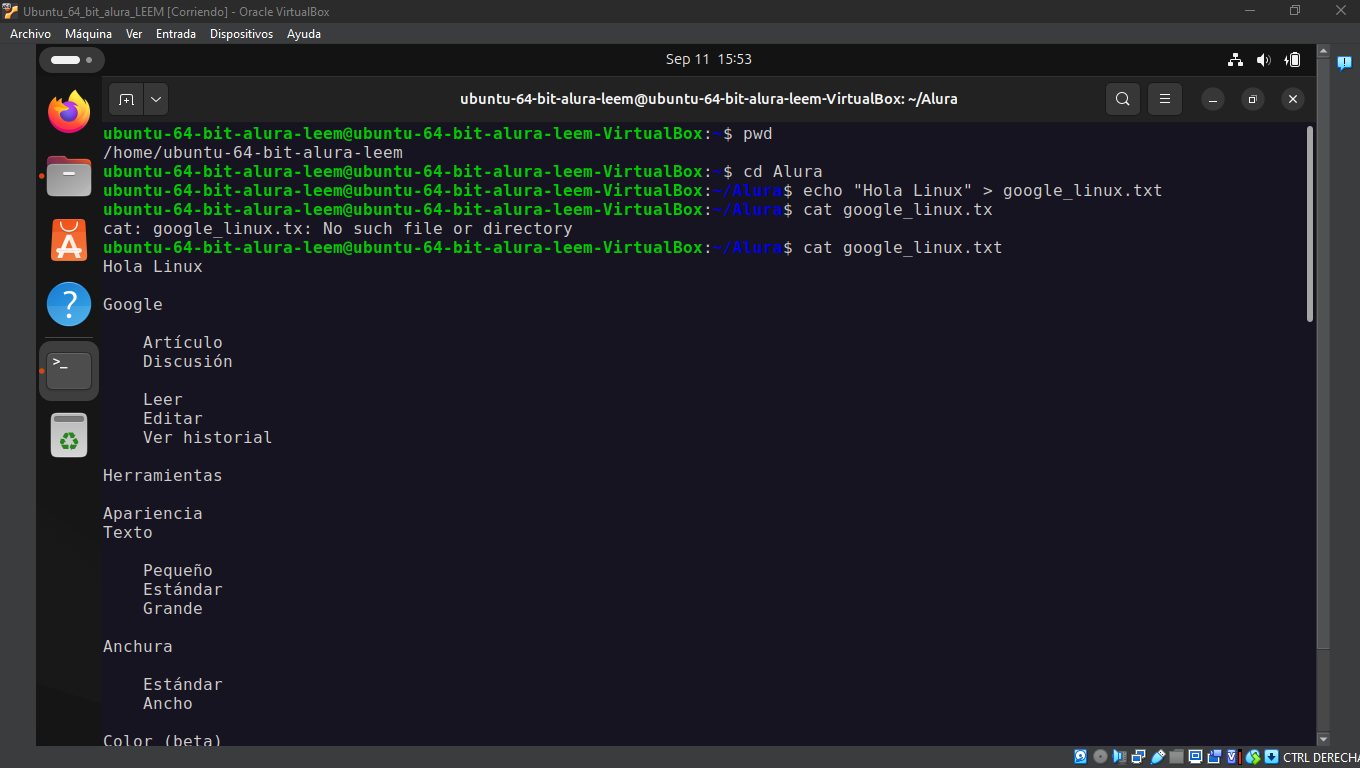Launch Ubuntu Software app center
Image resolution: width=1360 pixels, height=768 pixels.
pos(69,240)
